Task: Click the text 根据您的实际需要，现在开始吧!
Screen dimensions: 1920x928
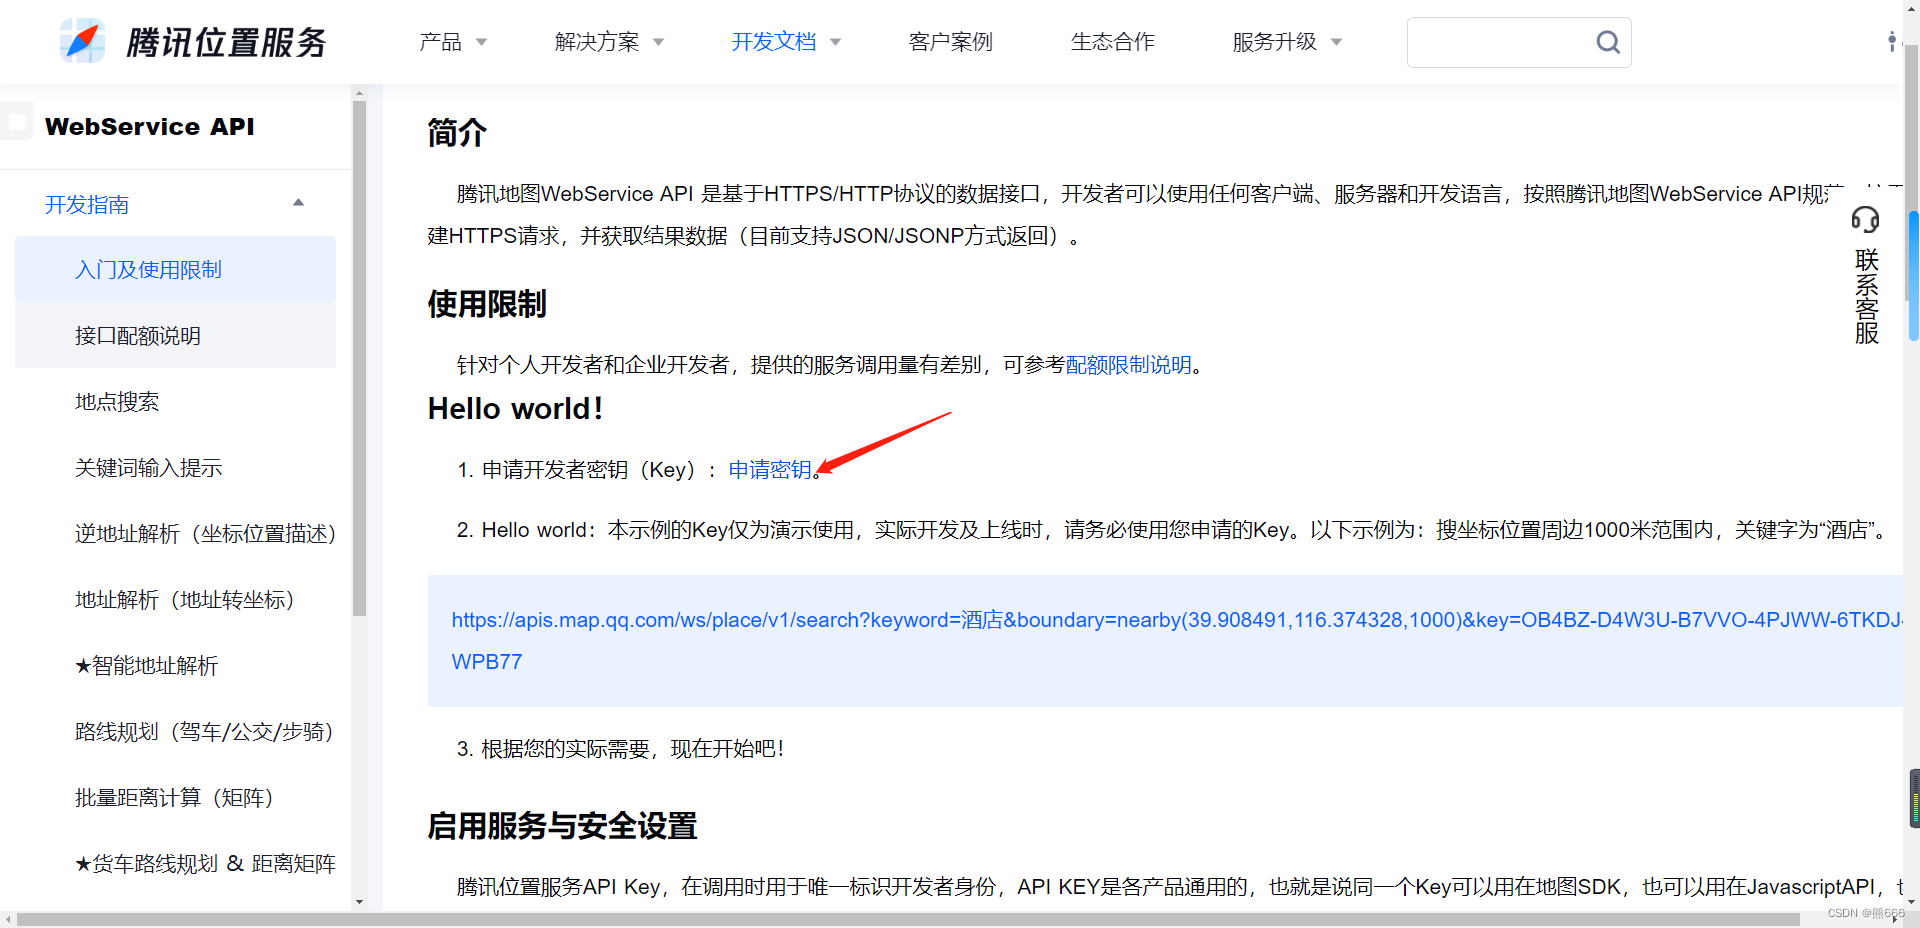Action: tap(632, 748)
